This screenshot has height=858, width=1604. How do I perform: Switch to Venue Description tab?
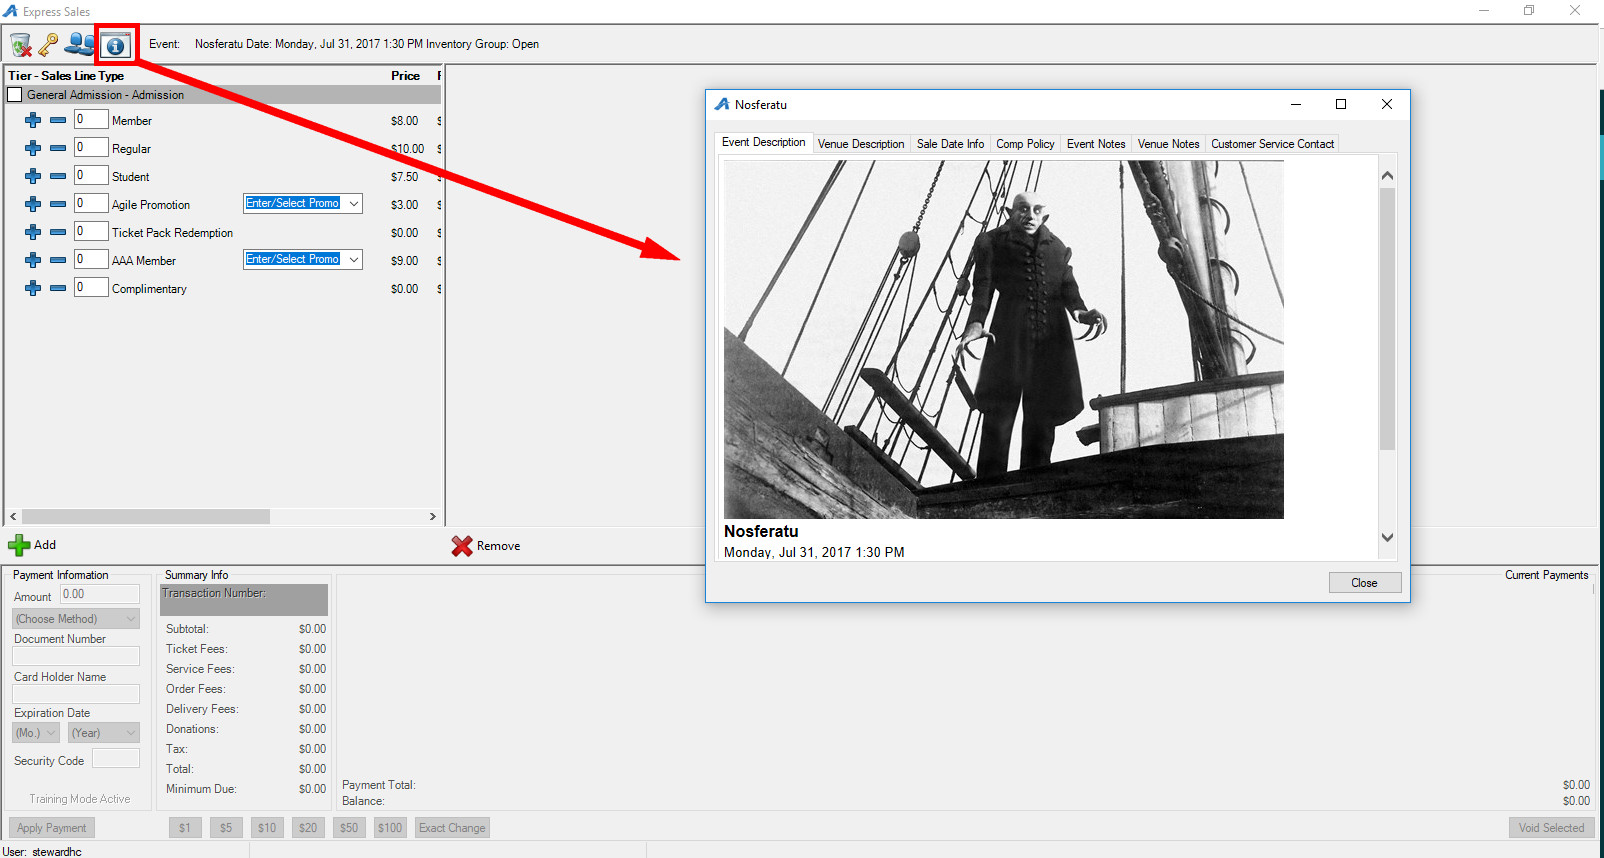861,144
